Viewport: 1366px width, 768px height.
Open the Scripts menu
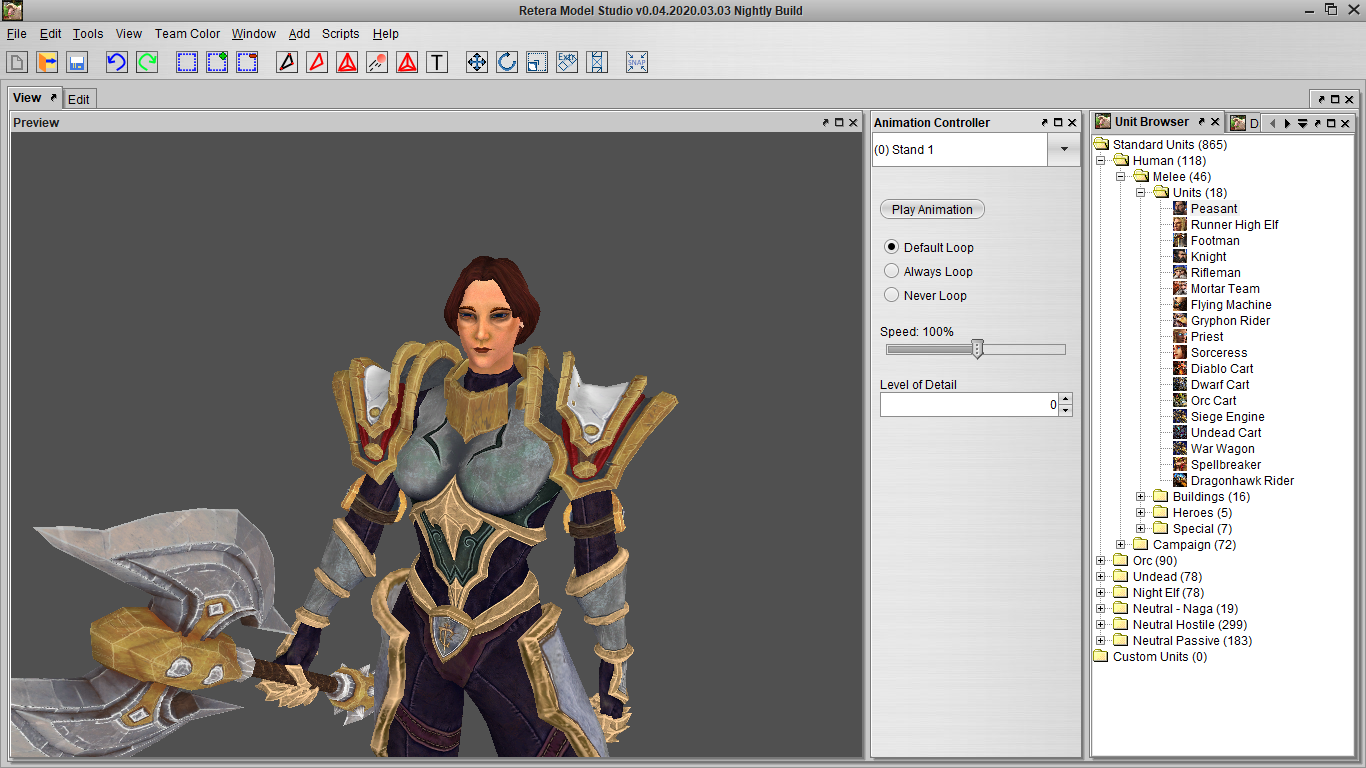pyautogui.click(x=340, y=33)
